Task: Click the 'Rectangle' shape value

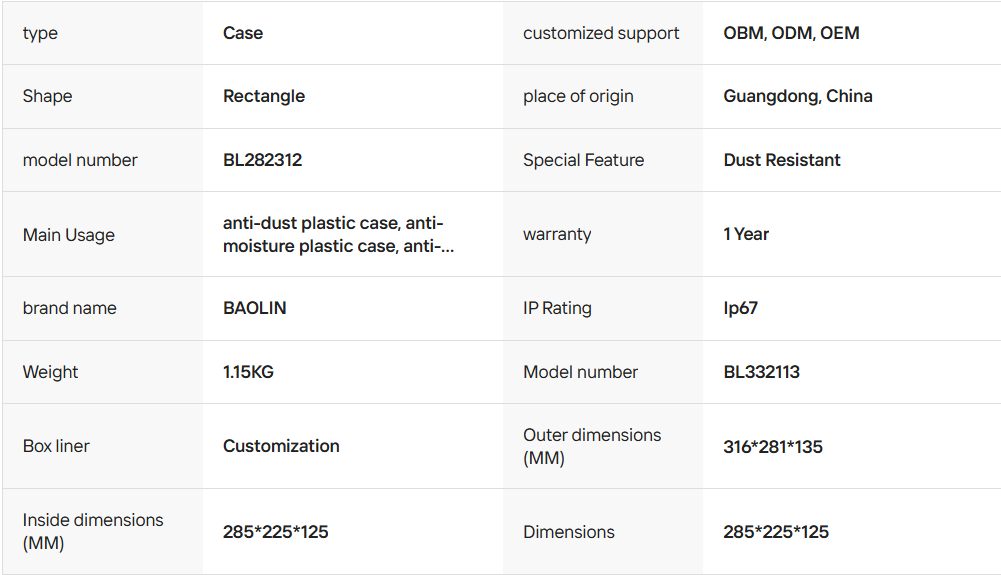Action: point(264,96)
